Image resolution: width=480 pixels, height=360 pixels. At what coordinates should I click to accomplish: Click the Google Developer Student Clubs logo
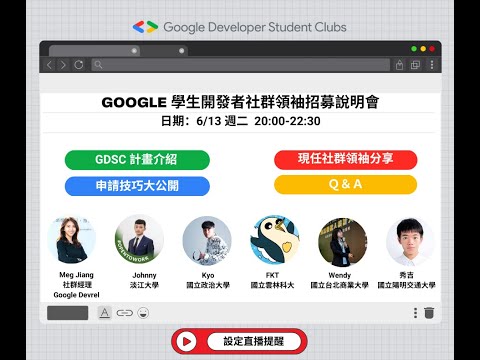[x=240, y=27]
